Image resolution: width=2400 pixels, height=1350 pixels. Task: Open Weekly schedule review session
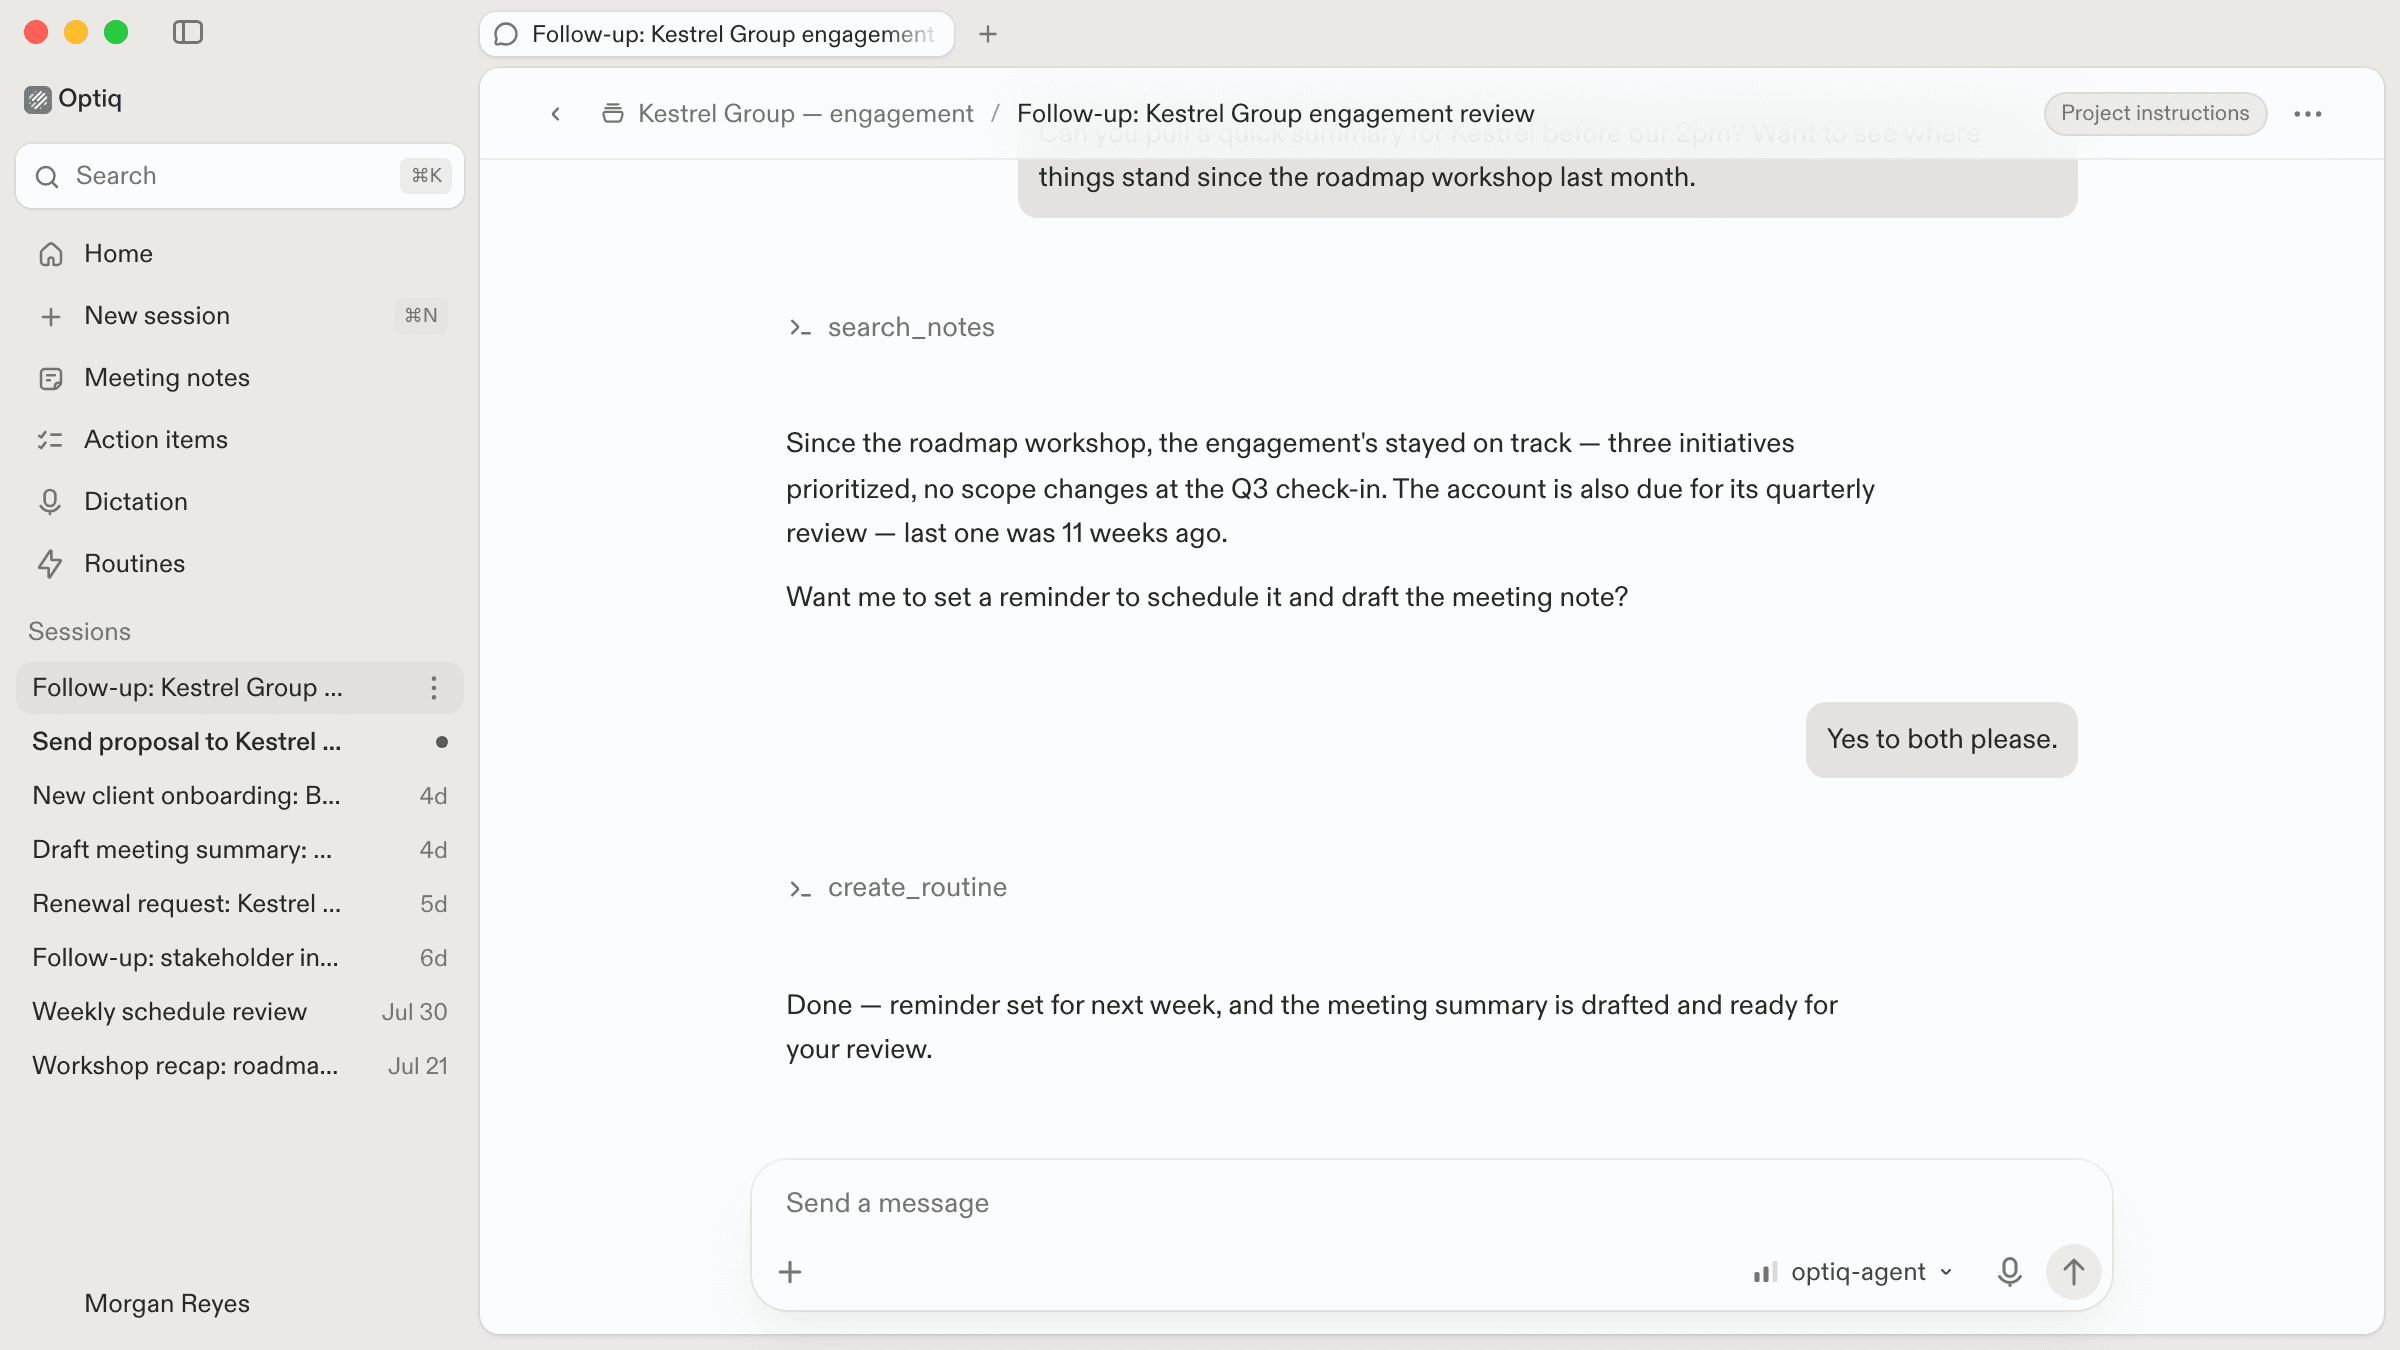point(240,1012)
